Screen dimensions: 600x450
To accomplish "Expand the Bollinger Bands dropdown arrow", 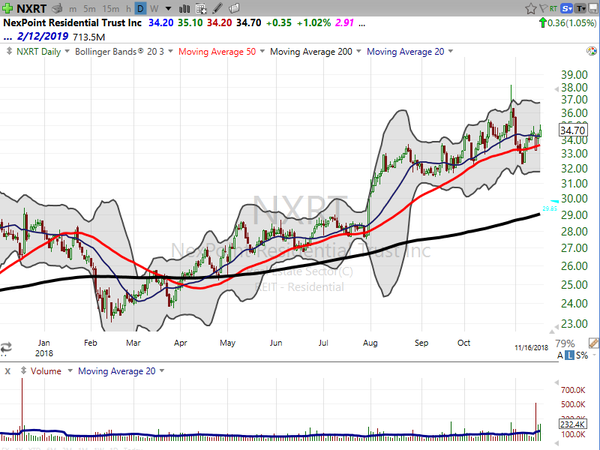I will 170,51.
